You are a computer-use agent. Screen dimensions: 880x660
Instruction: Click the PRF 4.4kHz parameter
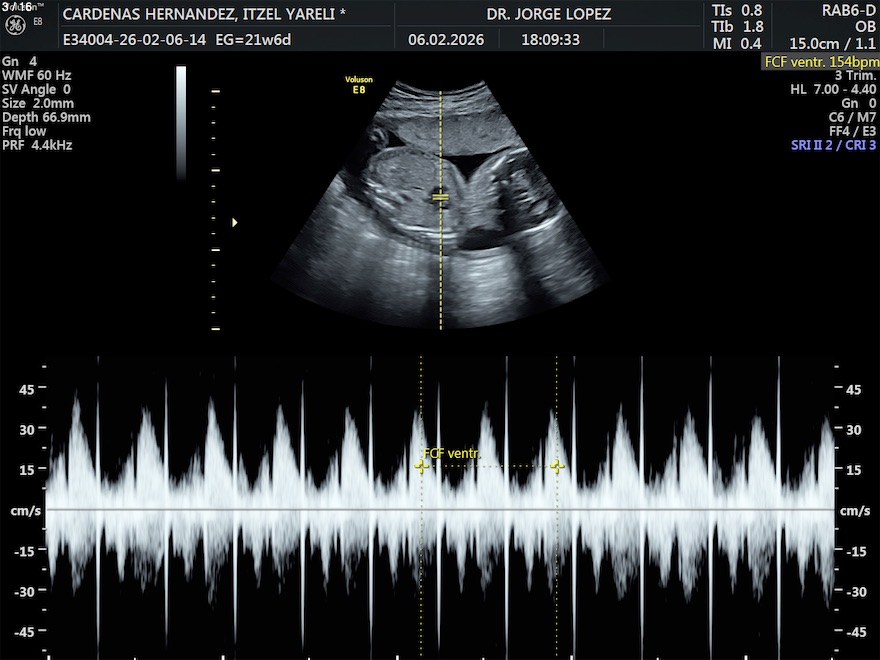pyautogui.click(x=37, y=145)
